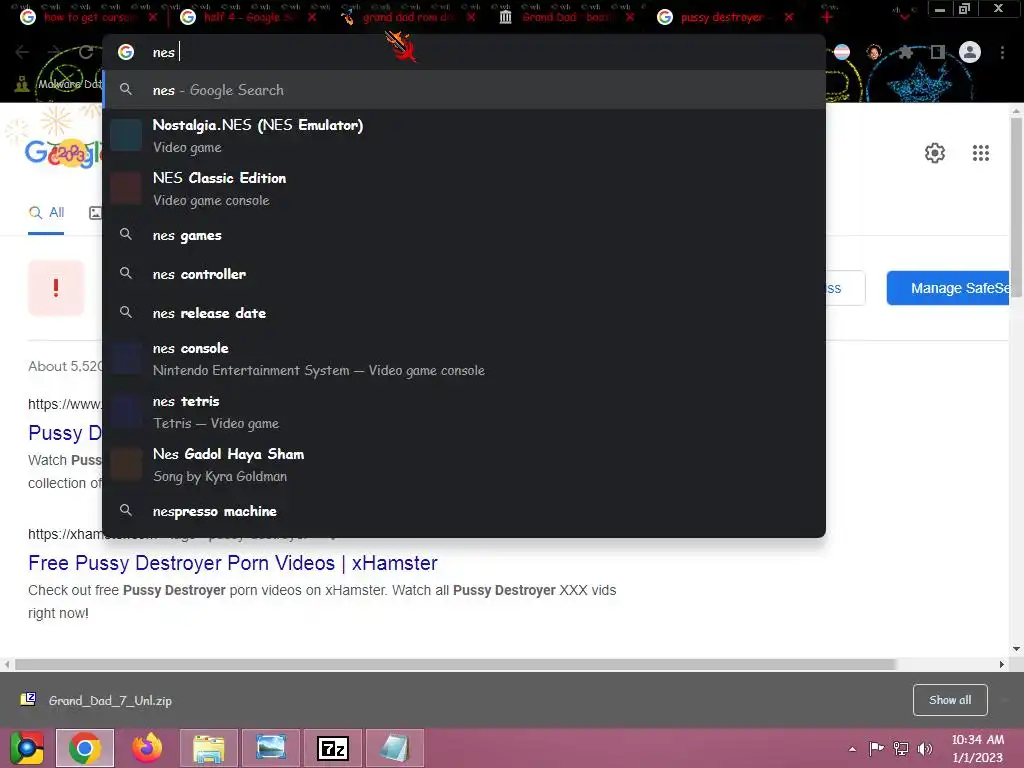1024x768 pixels.
Task: Click Show all downloads button
Action: [950, 700]
